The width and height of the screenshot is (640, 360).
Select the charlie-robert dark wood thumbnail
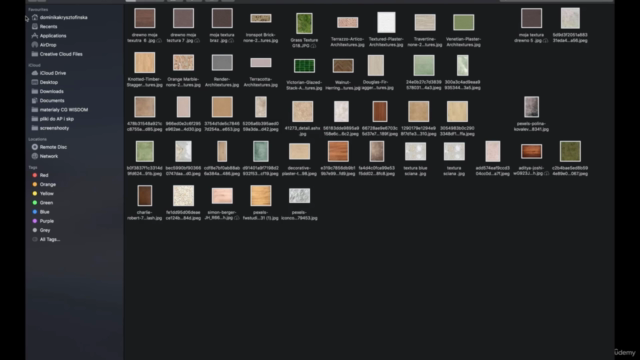tap(145, 196)
